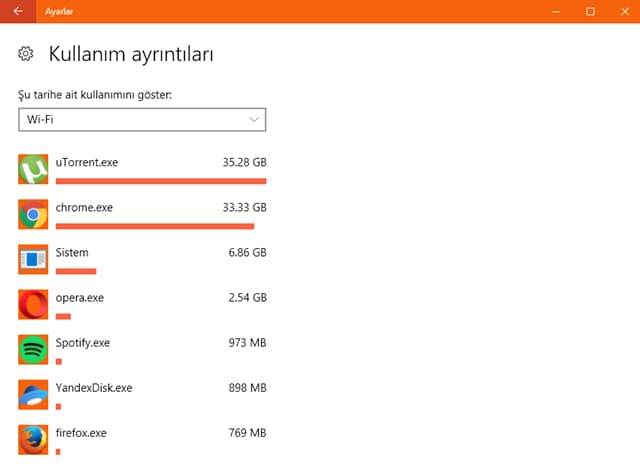Click the settings gear icon

(x=26, y=53)
